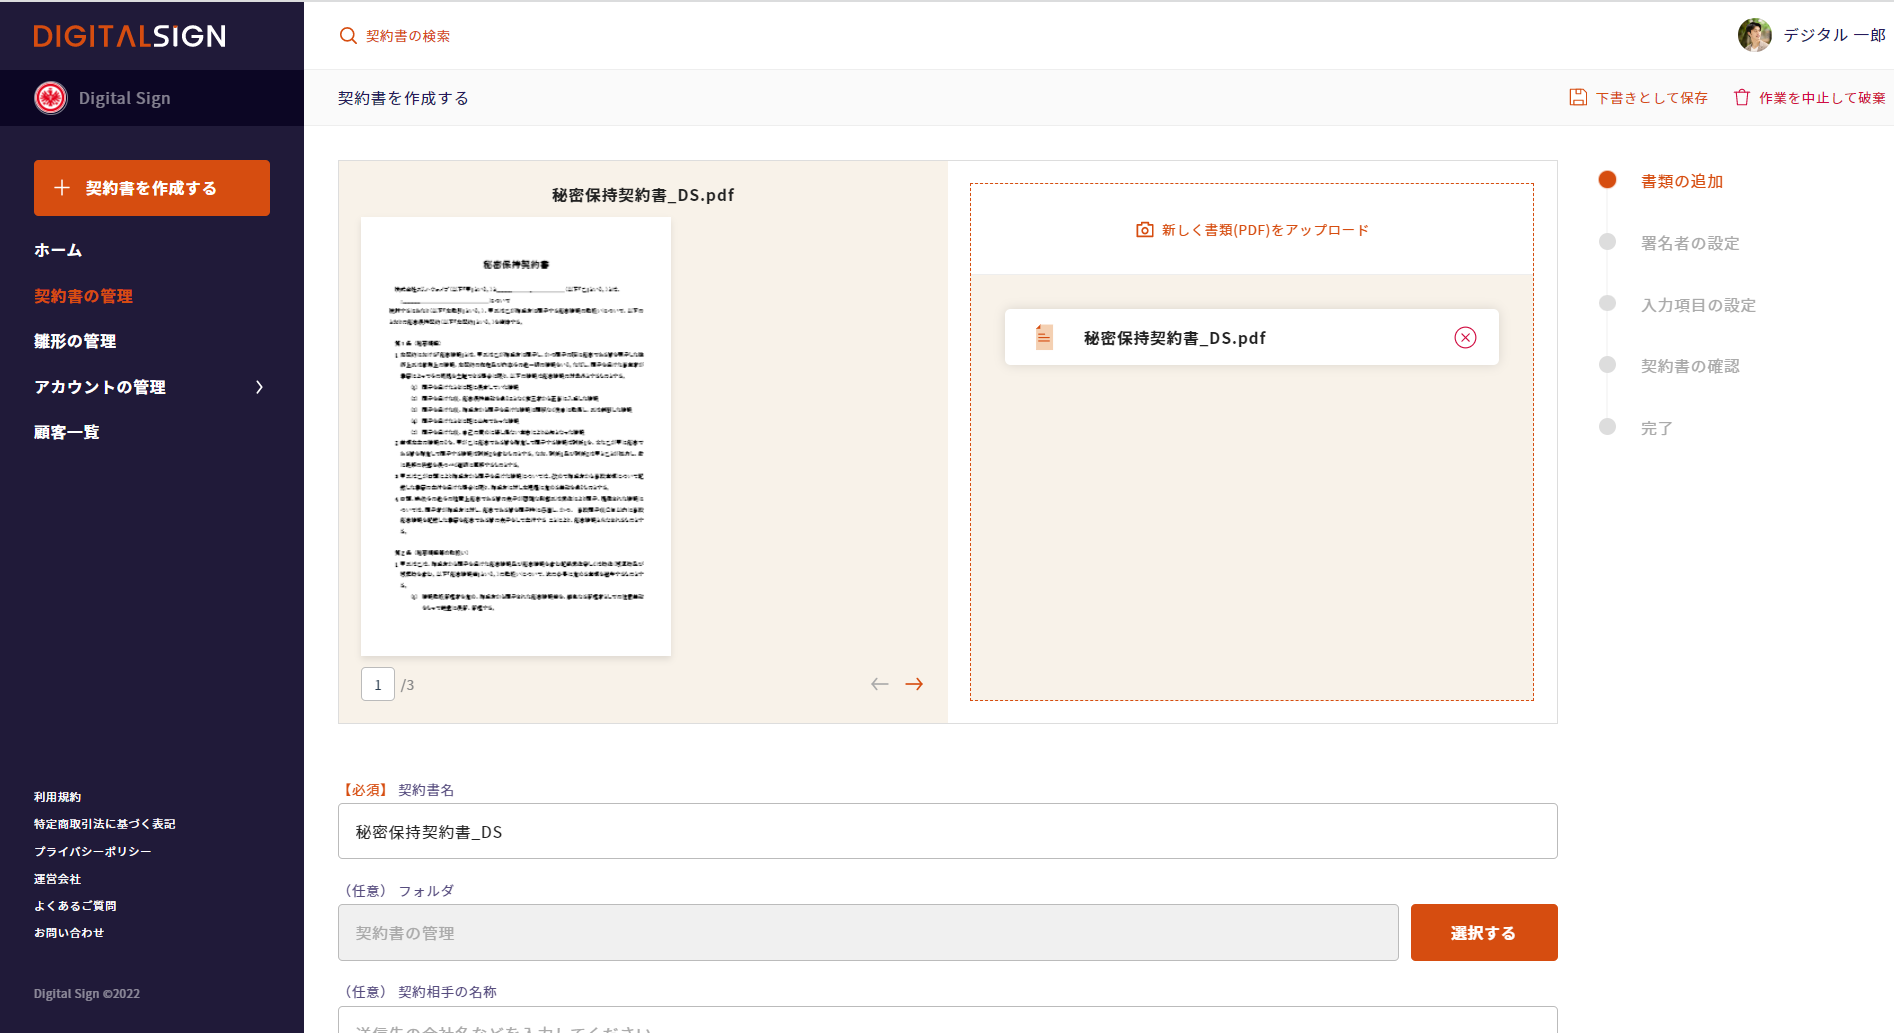This screenshot has width=1894, height=1033.
Task: Expand the アカウントの管理 submenu chevron
Action: [259, 387]
